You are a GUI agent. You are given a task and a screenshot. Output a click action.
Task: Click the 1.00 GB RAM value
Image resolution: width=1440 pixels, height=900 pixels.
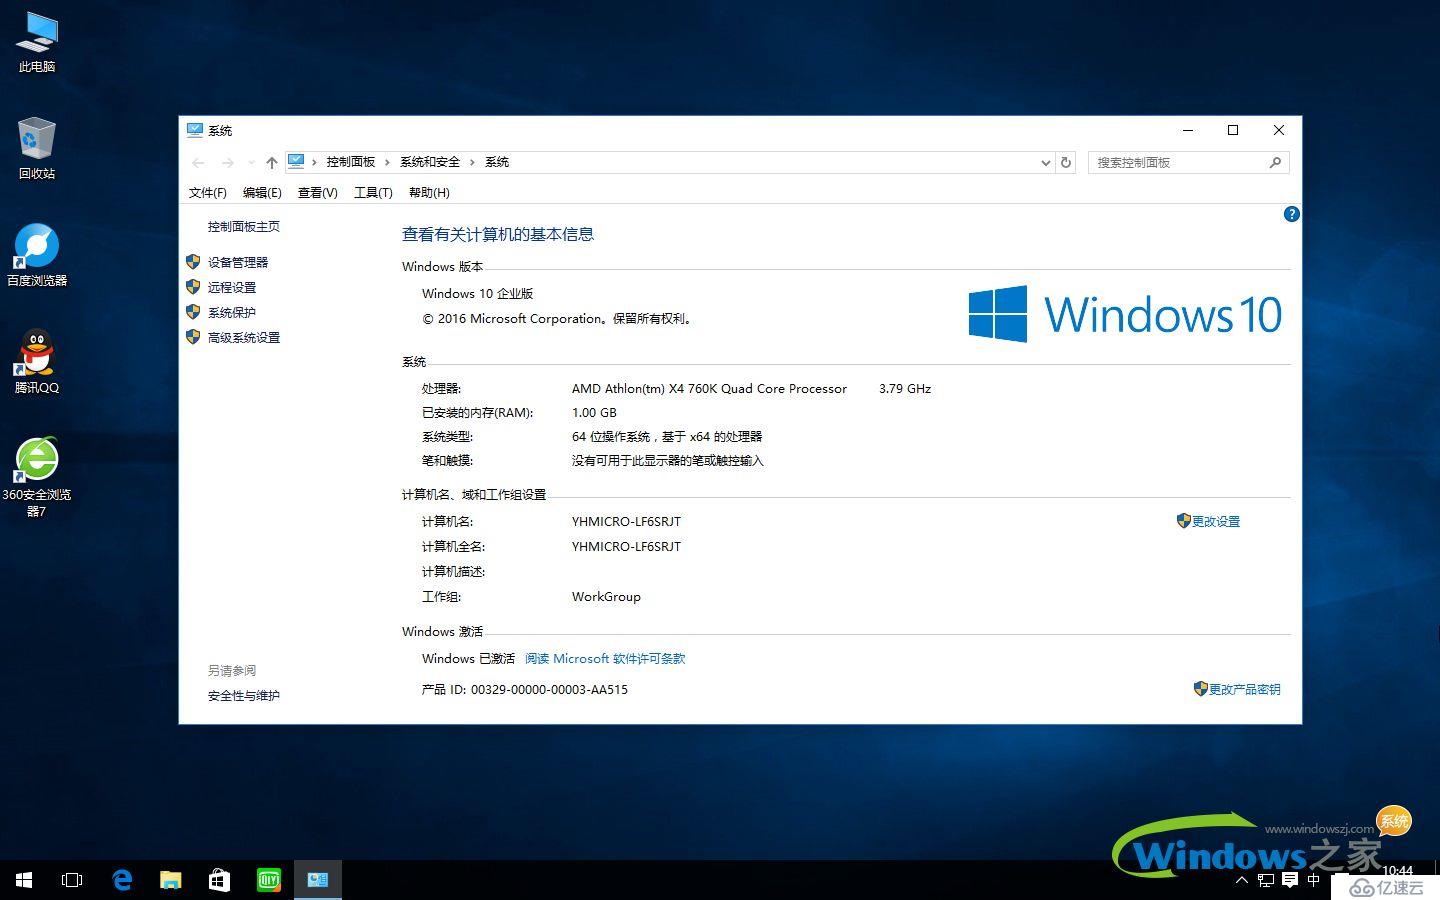594,412
